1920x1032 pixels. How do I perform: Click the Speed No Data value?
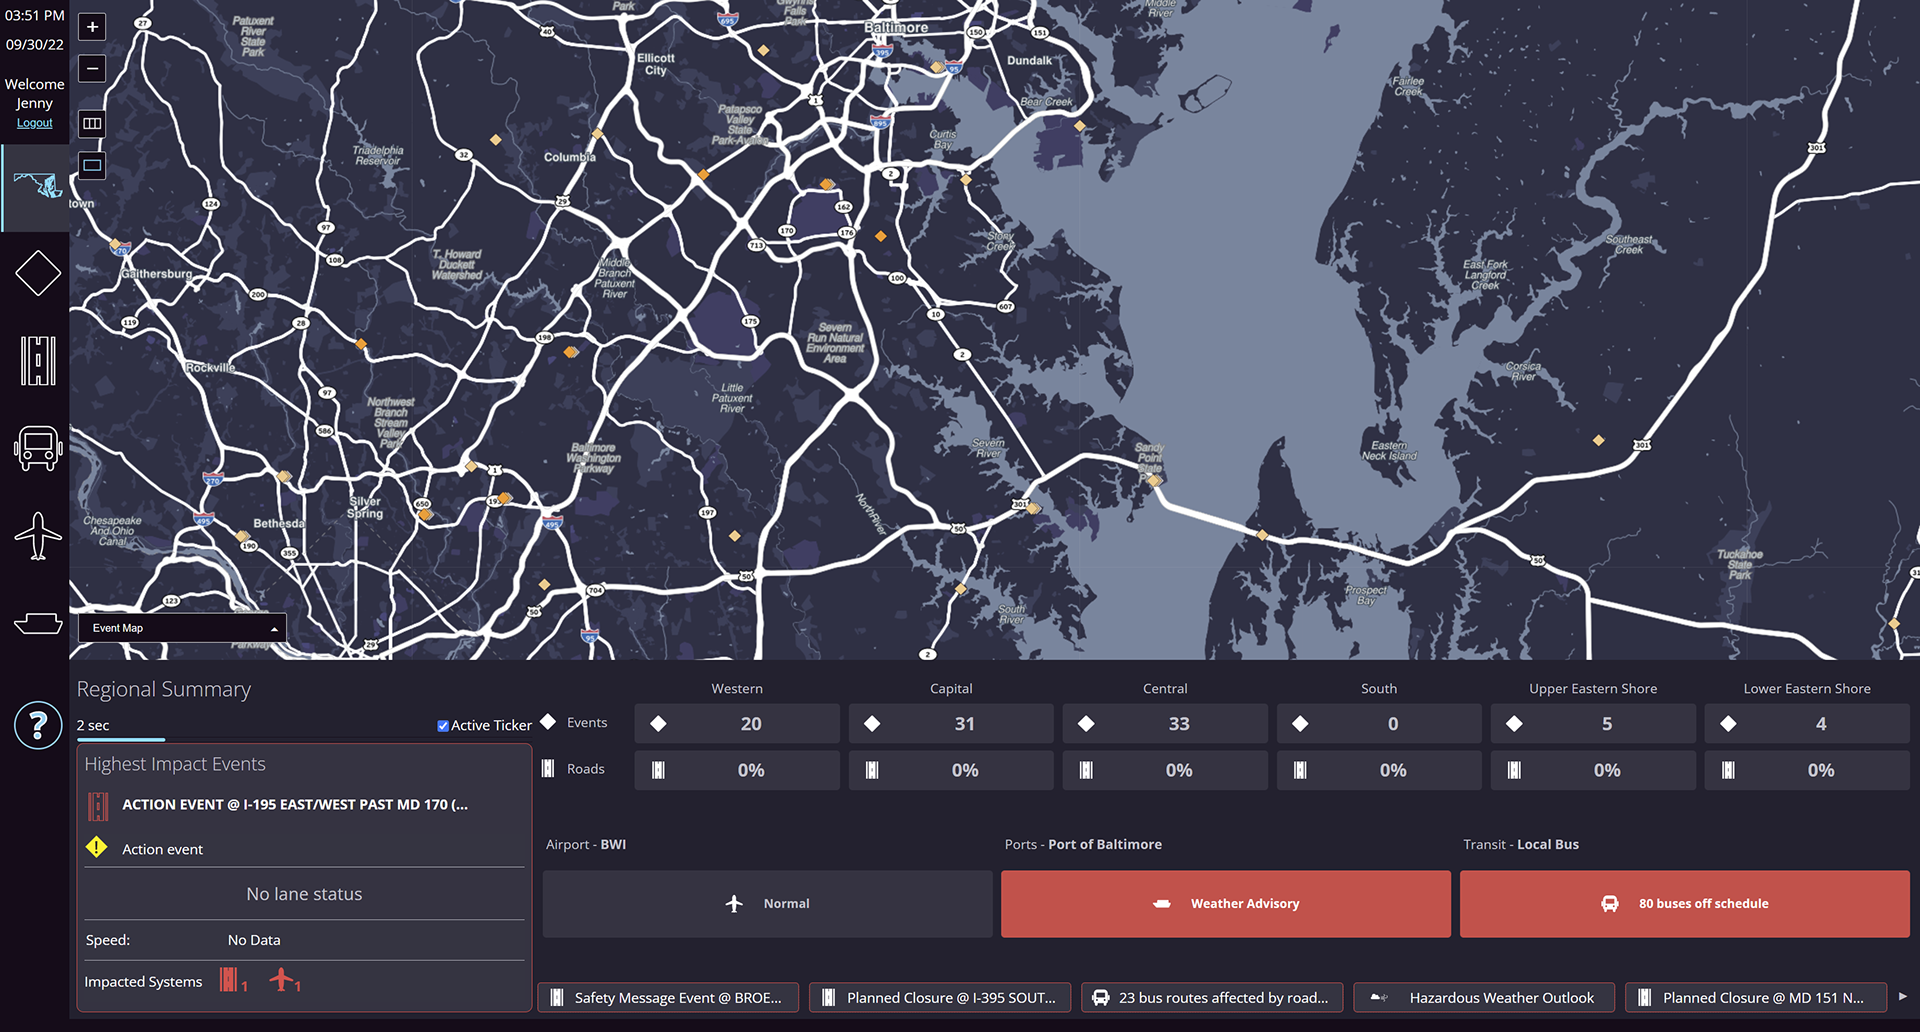pos(254,940)
